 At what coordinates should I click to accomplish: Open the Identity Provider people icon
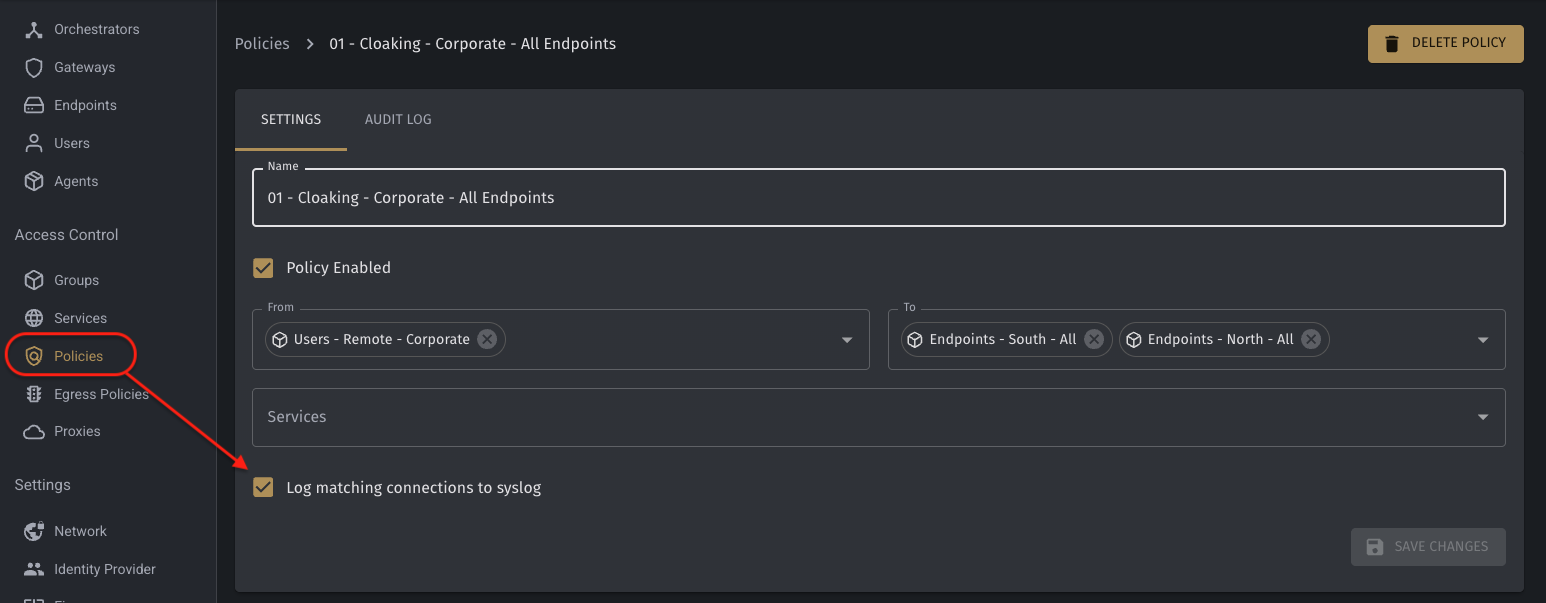(34, 569)
